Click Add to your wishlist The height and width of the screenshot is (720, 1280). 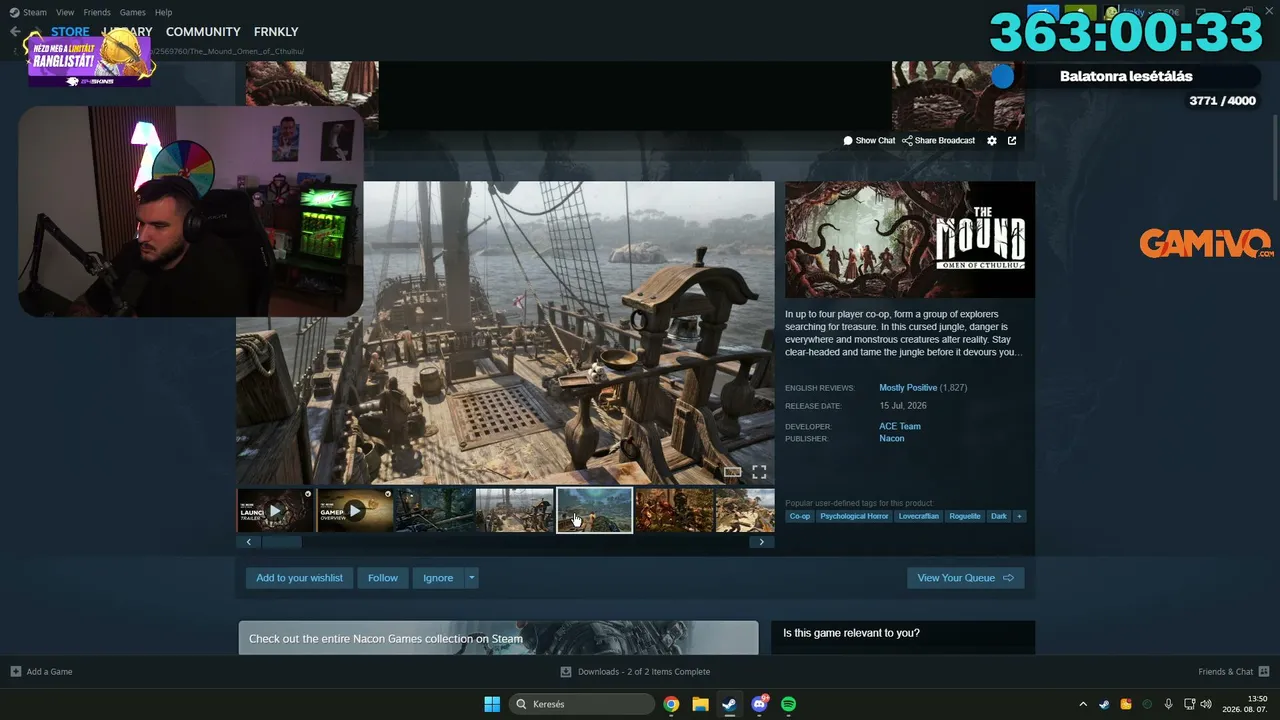tap(299, 578)
